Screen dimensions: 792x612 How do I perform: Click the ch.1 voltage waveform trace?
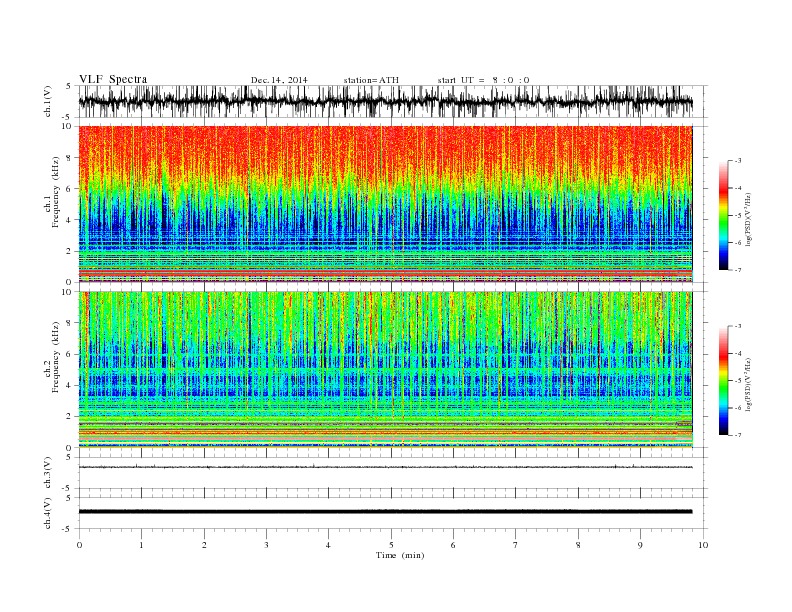click(x=385, y=101)
